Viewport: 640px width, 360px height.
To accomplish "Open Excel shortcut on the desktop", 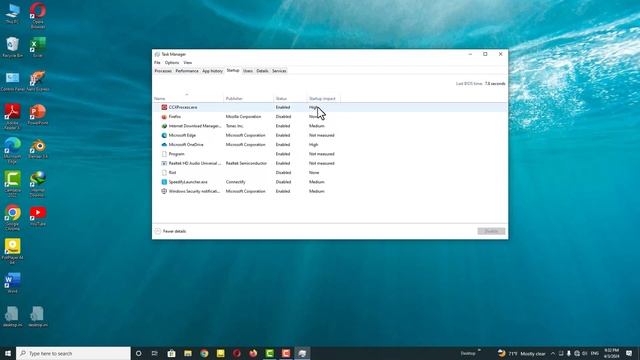I will [x=38, y=47].
